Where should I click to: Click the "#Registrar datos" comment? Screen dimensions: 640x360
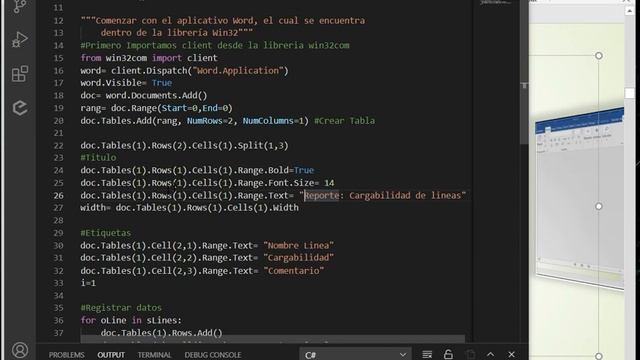tap(121, 308)
